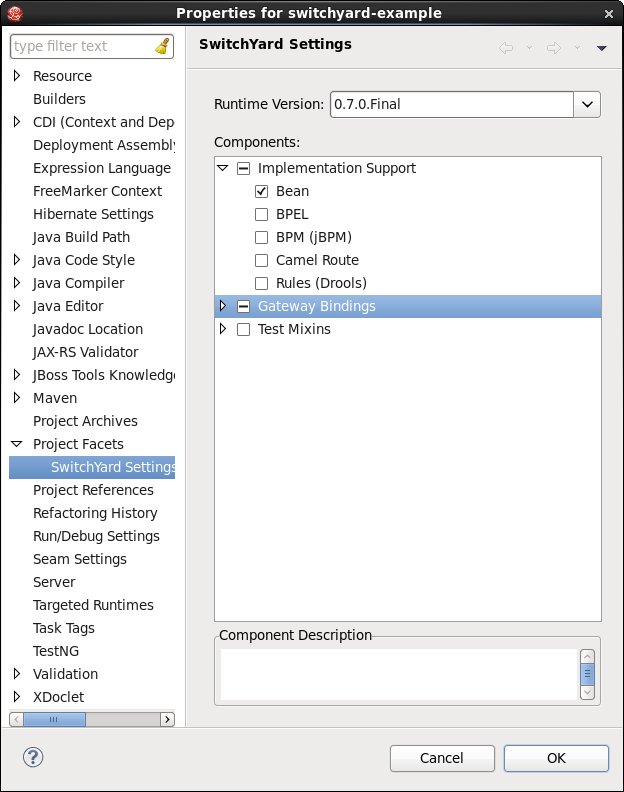This screenshot has height=792, width=624.
Task: Open the view menu triangle in header
Action: click(x=601, y=48)
